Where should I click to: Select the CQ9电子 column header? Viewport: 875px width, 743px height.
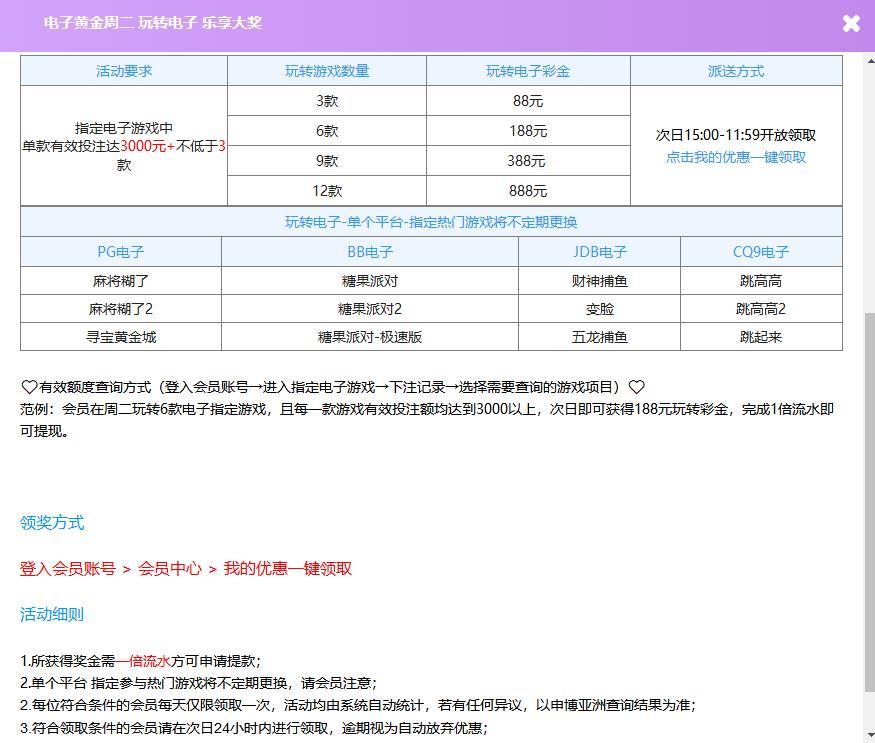(761, 252)
